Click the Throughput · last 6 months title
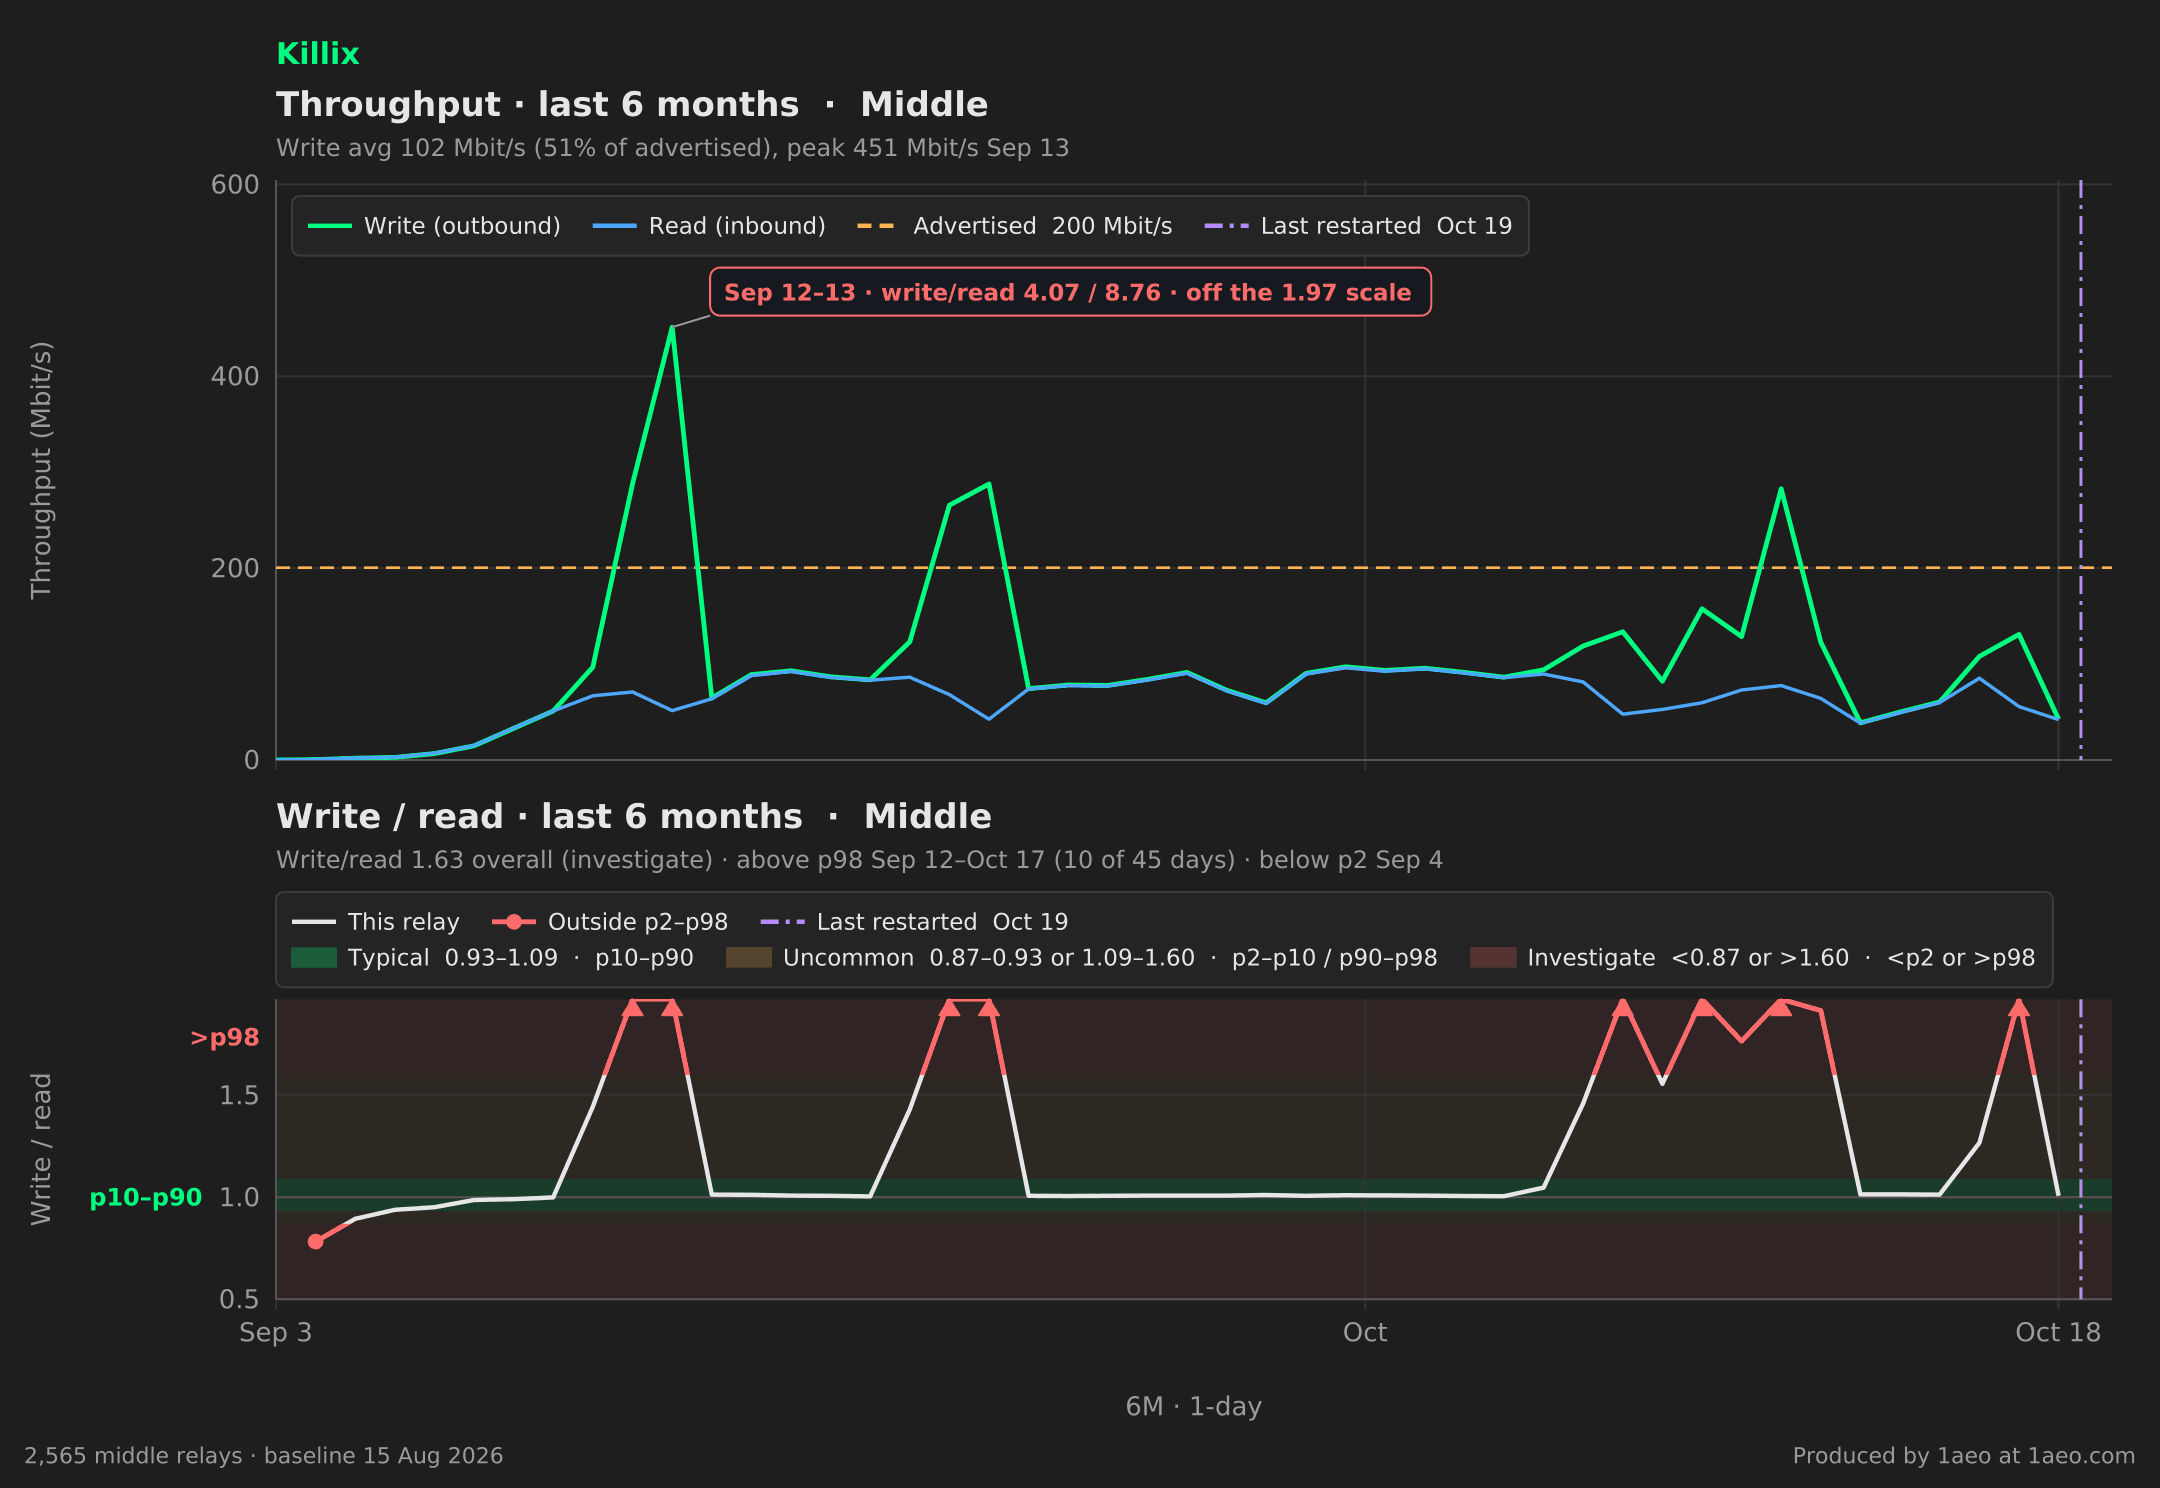The image size is (2160, 1488). (x=632, y=105)
